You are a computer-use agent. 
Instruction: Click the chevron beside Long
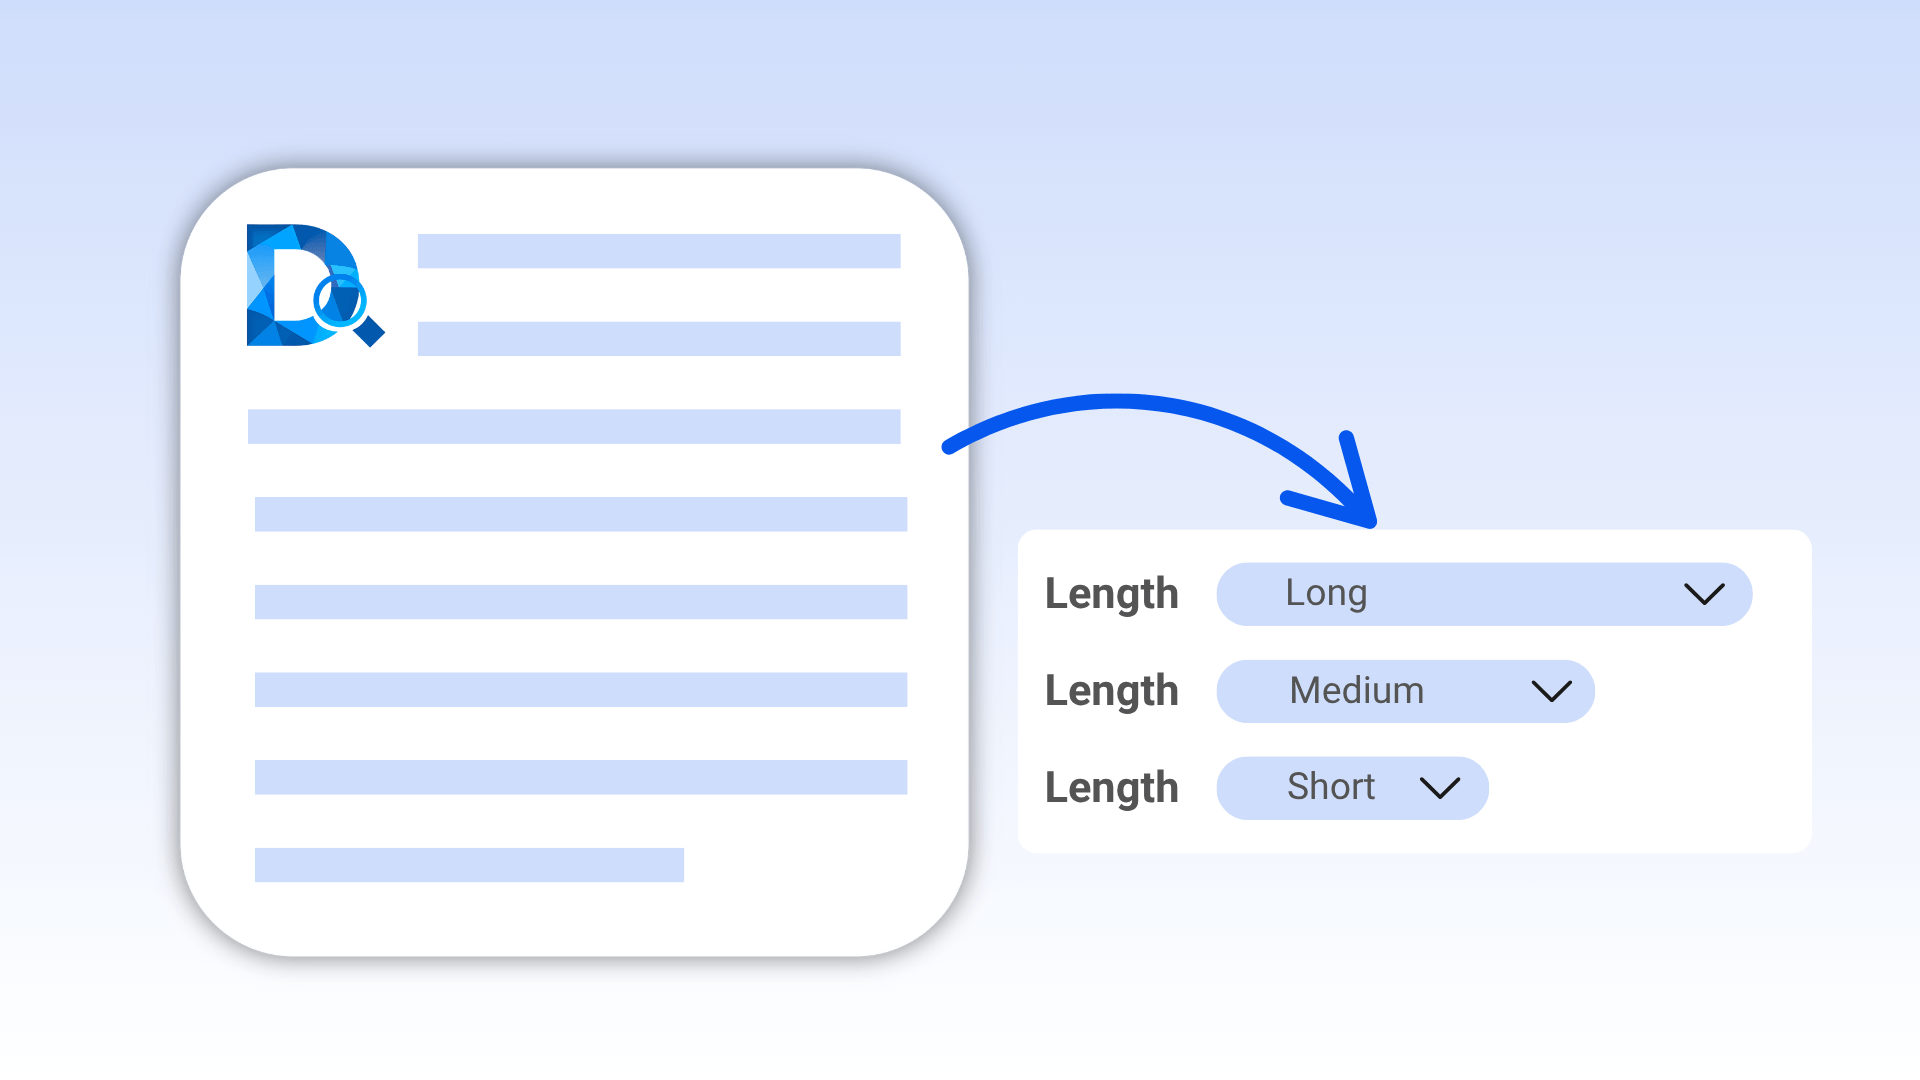[x=1703, y=594]
